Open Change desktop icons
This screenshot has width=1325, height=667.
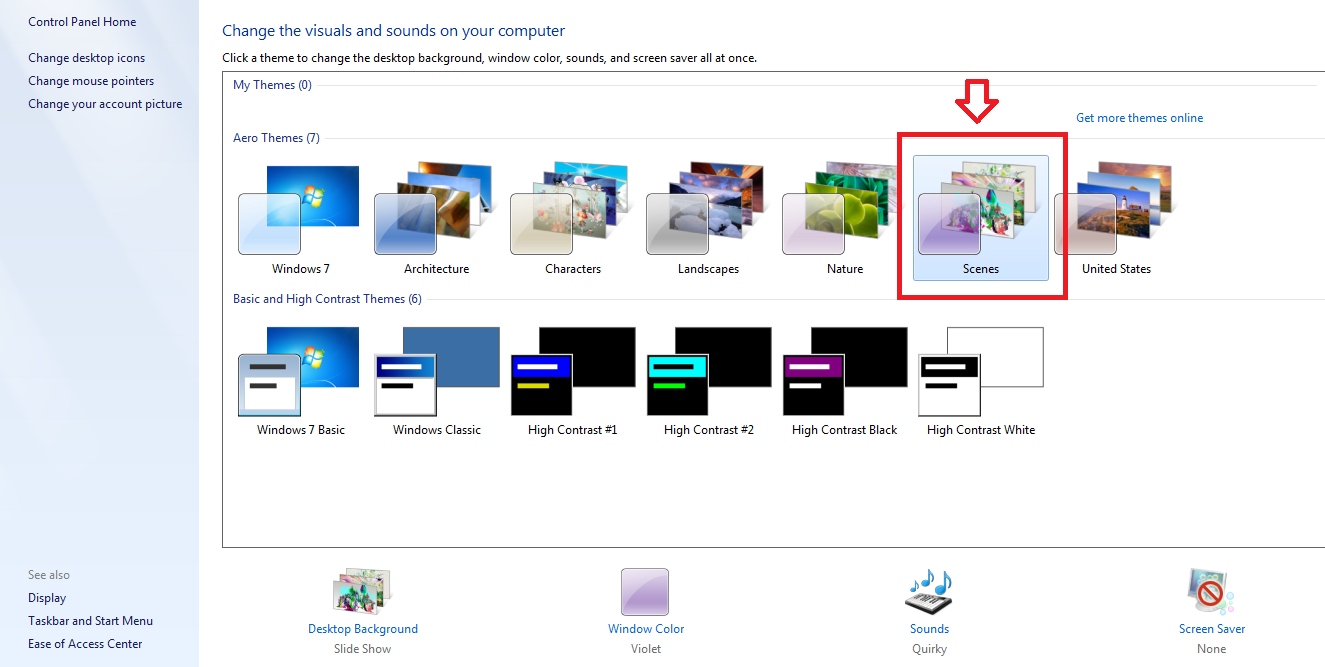(87, 58)
